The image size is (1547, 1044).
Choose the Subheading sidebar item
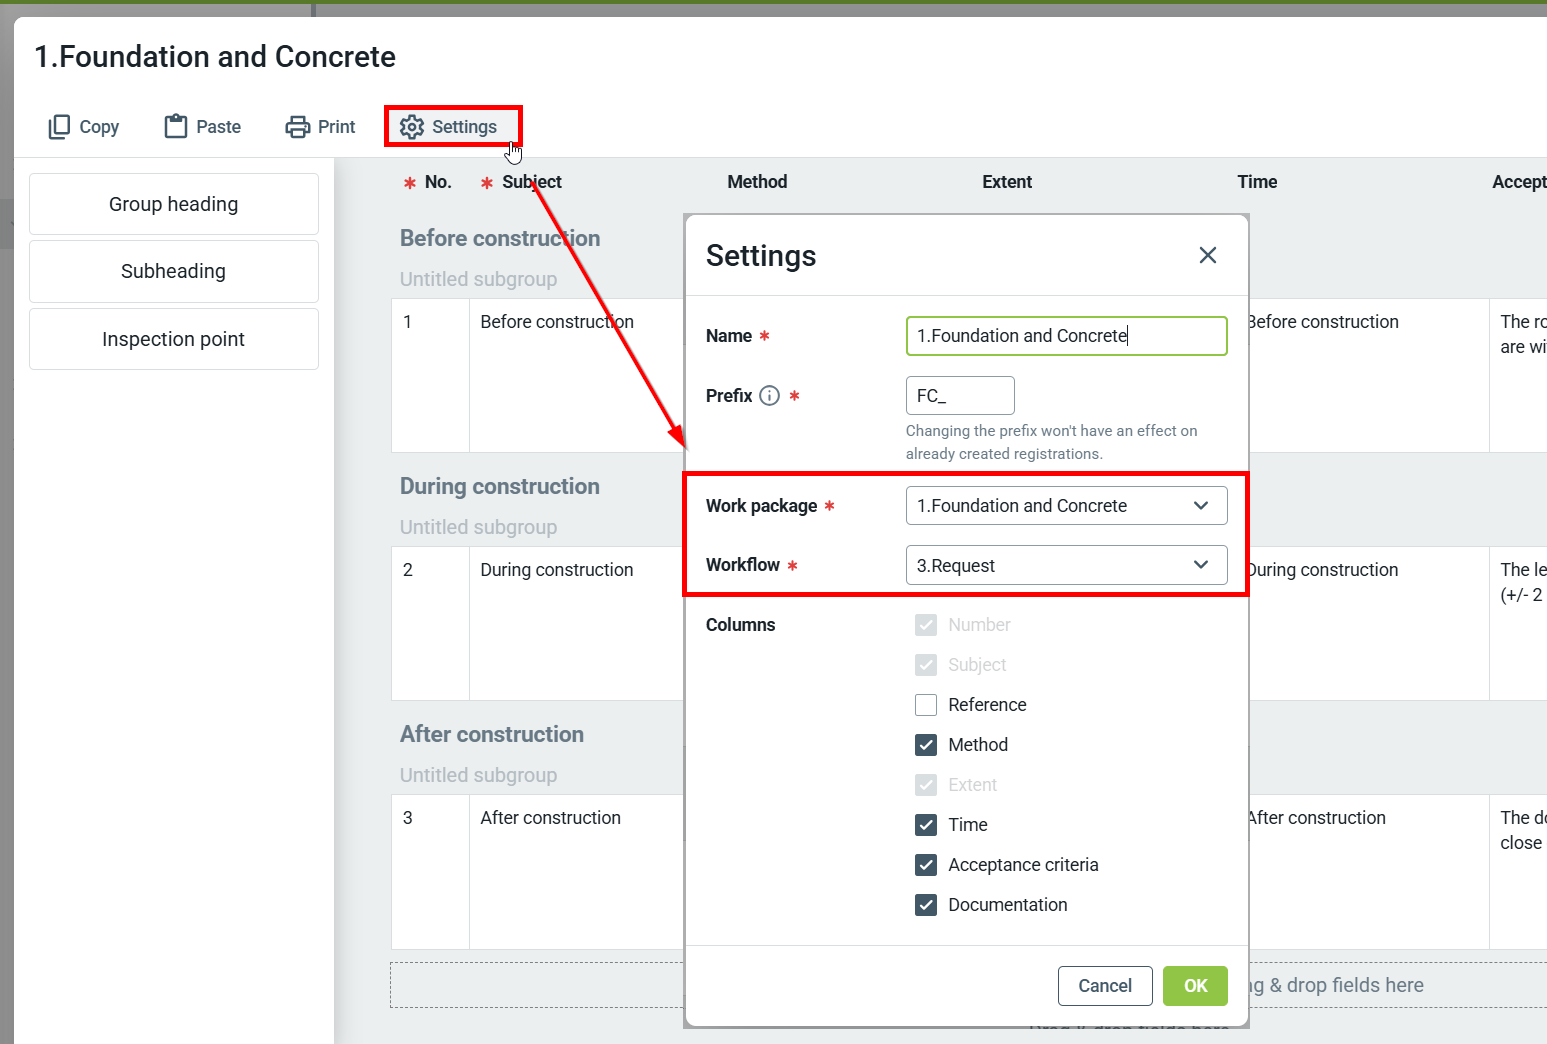[x=174, y=272]
